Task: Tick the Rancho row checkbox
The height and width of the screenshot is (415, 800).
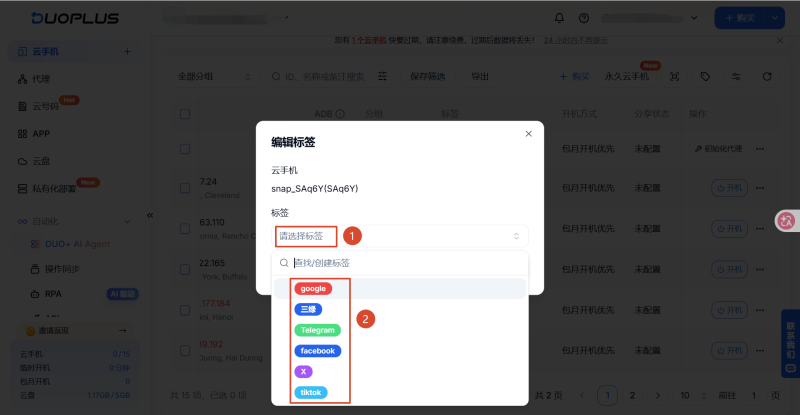Action: [x=185, y=229]
